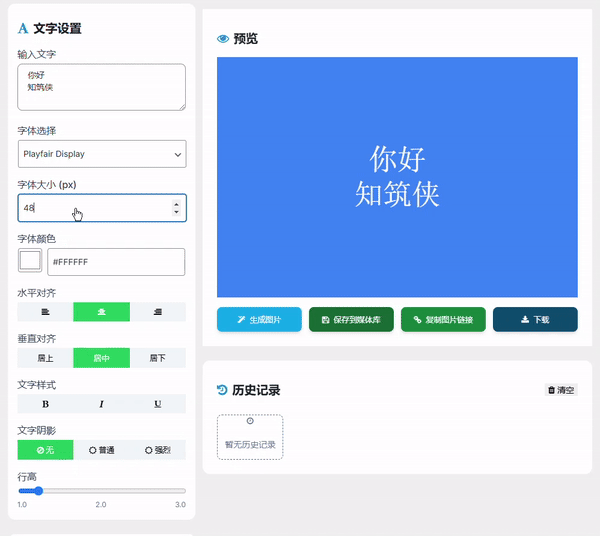Toggle underline text style
Viewport: 600px width, 536px height.
pyautogui.click(x=157, y=404)
